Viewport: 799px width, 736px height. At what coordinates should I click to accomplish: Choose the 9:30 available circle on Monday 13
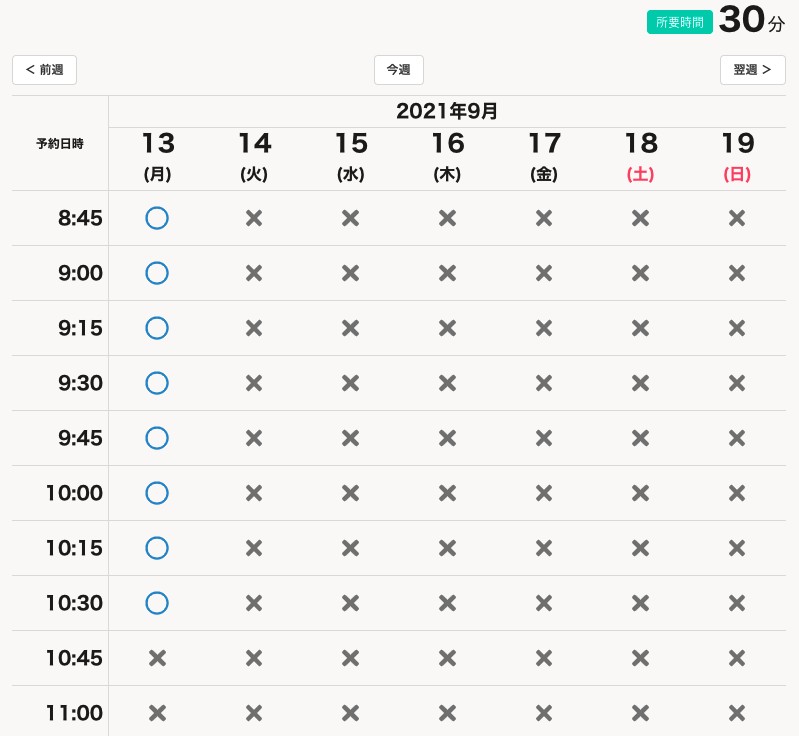click(x=157, y=383)
